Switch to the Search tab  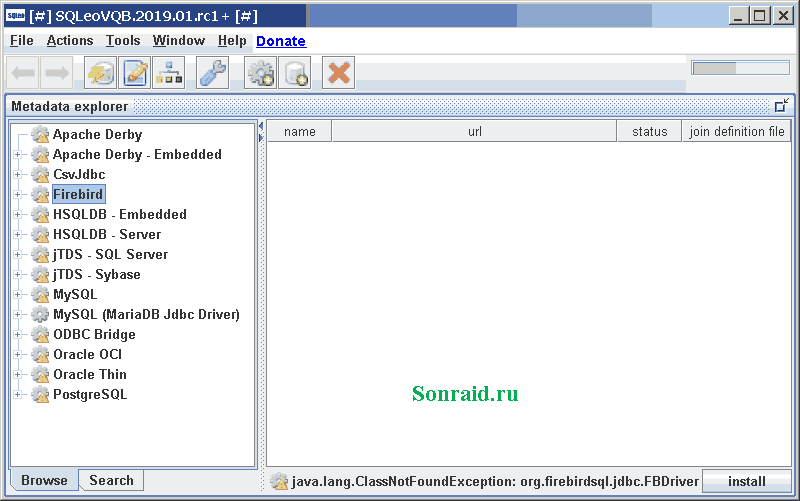pos(111,481)
